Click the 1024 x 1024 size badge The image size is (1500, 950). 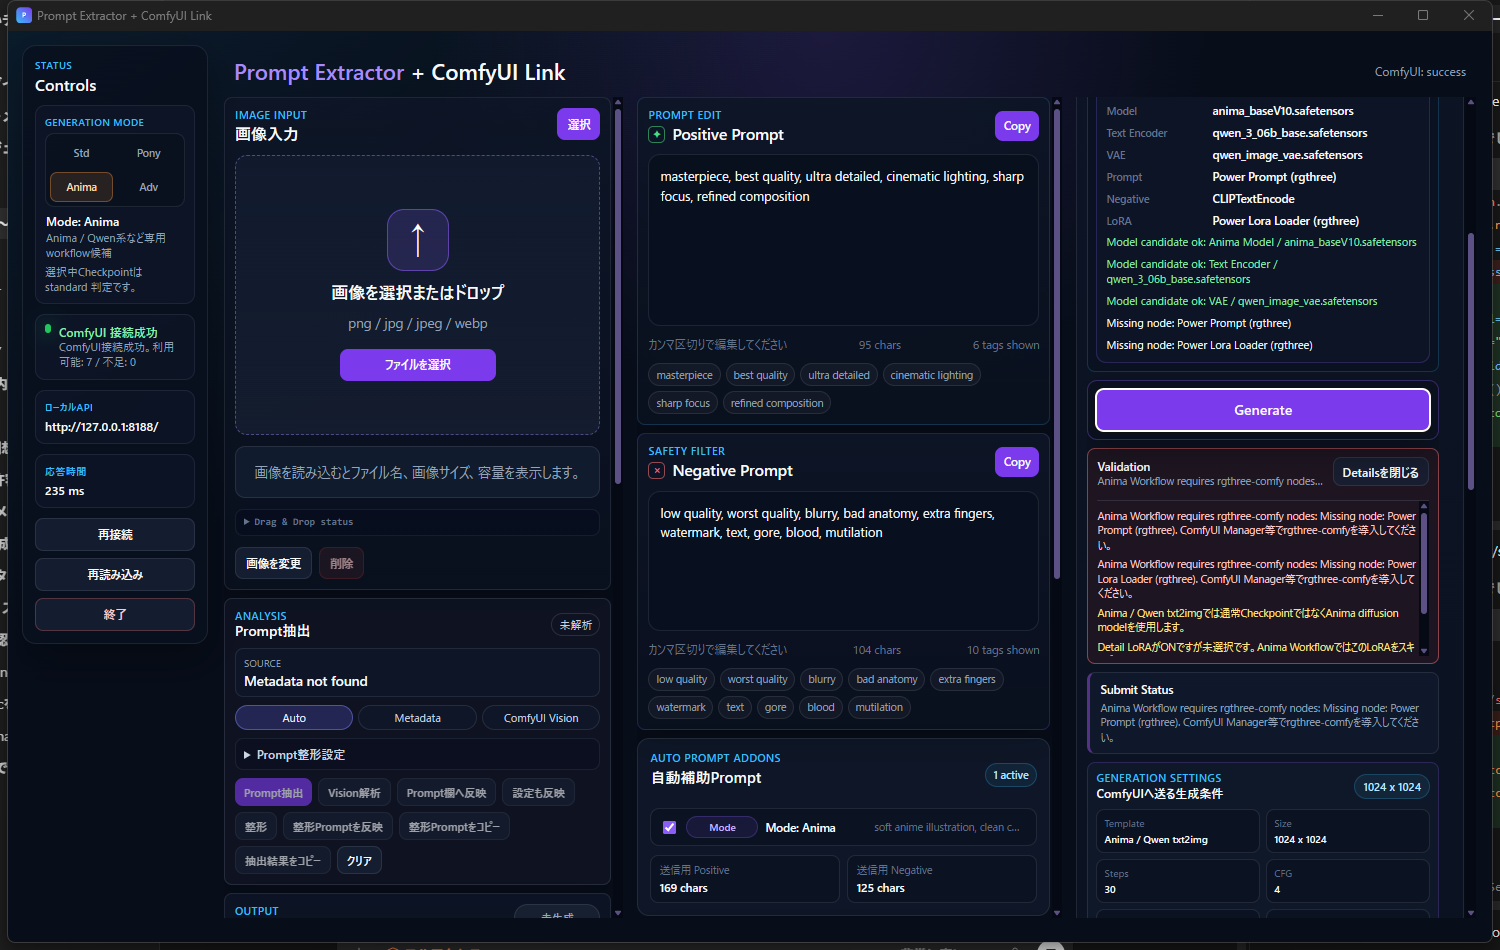pyautogui.click(x=1392, y=787)
